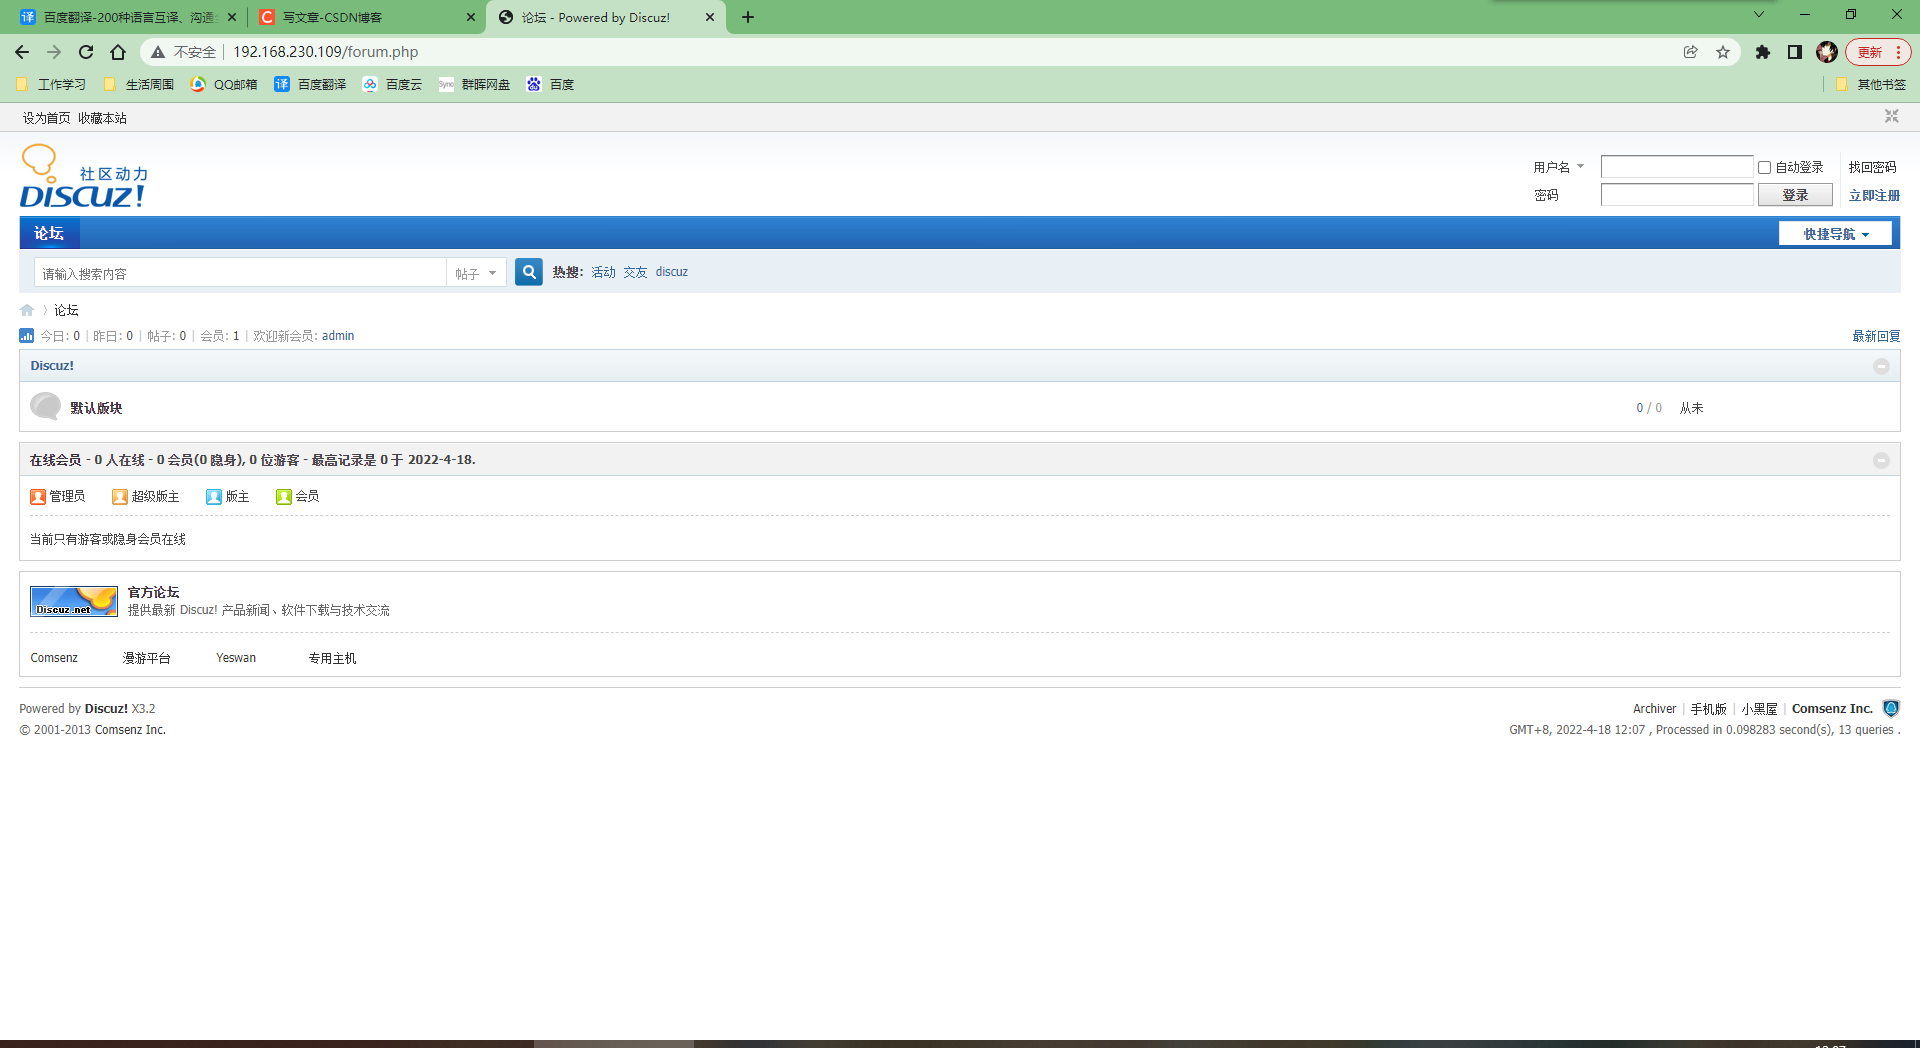Open the 官方论坛 link
This screenshot has width=1920, height=1048.
pyautogui.click(x=154, y=592)
